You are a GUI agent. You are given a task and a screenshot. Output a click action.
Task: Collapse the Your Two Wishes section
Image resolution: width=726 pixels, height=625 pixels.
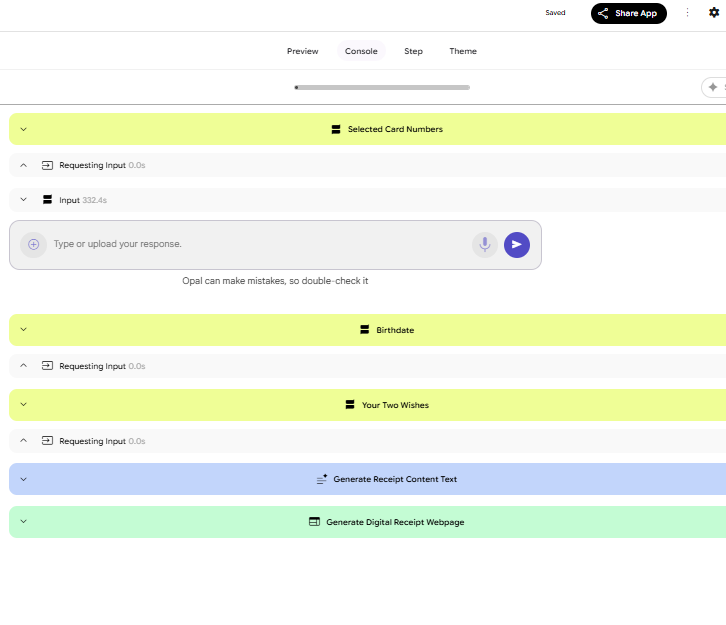tap(24, 405)
